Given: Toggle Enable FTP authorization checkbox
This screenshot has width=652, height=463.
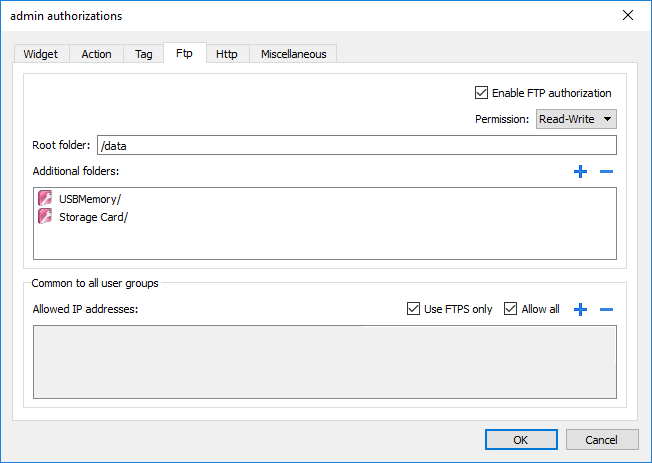Looking at the screenshot, I should coord(482,93).
